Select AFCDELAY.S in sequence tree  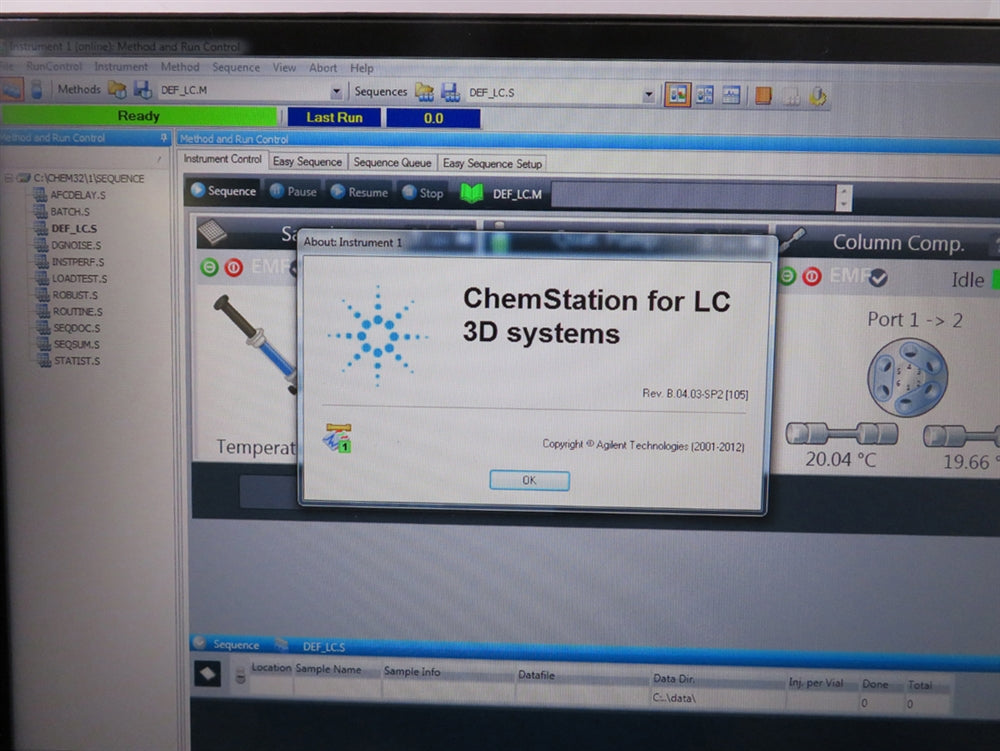point(78,195)
